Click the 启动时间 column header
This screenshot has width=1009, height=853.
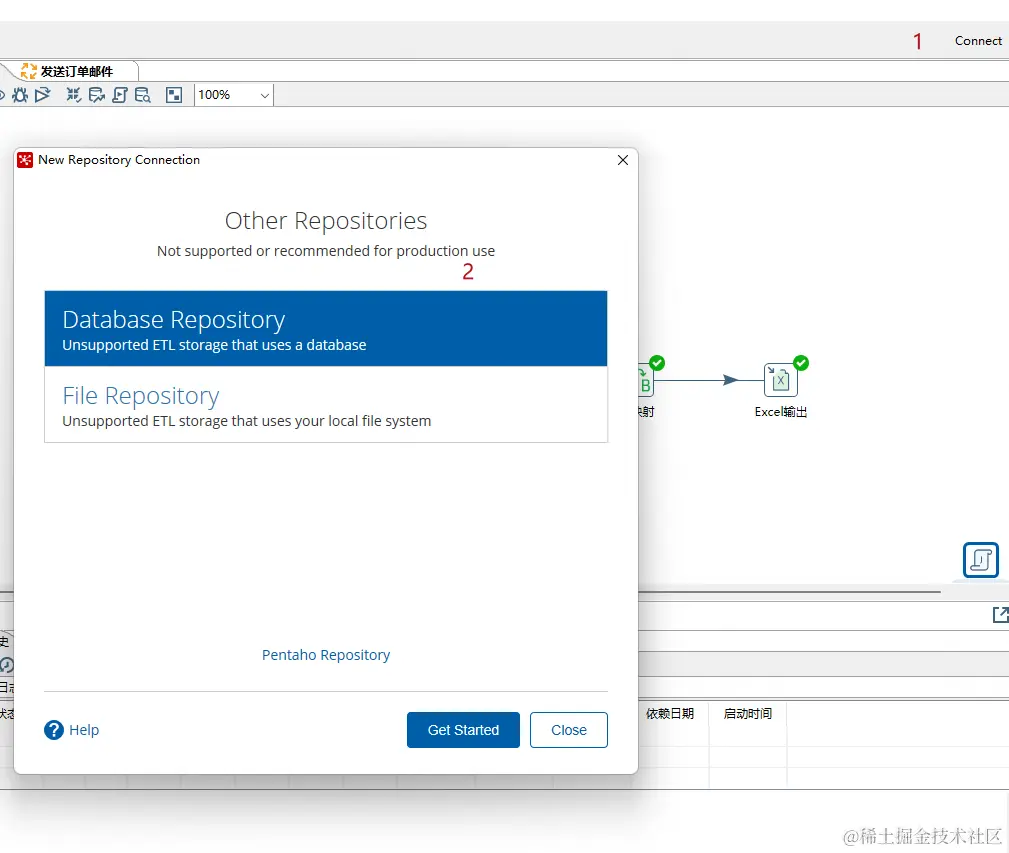pos(748,713)
